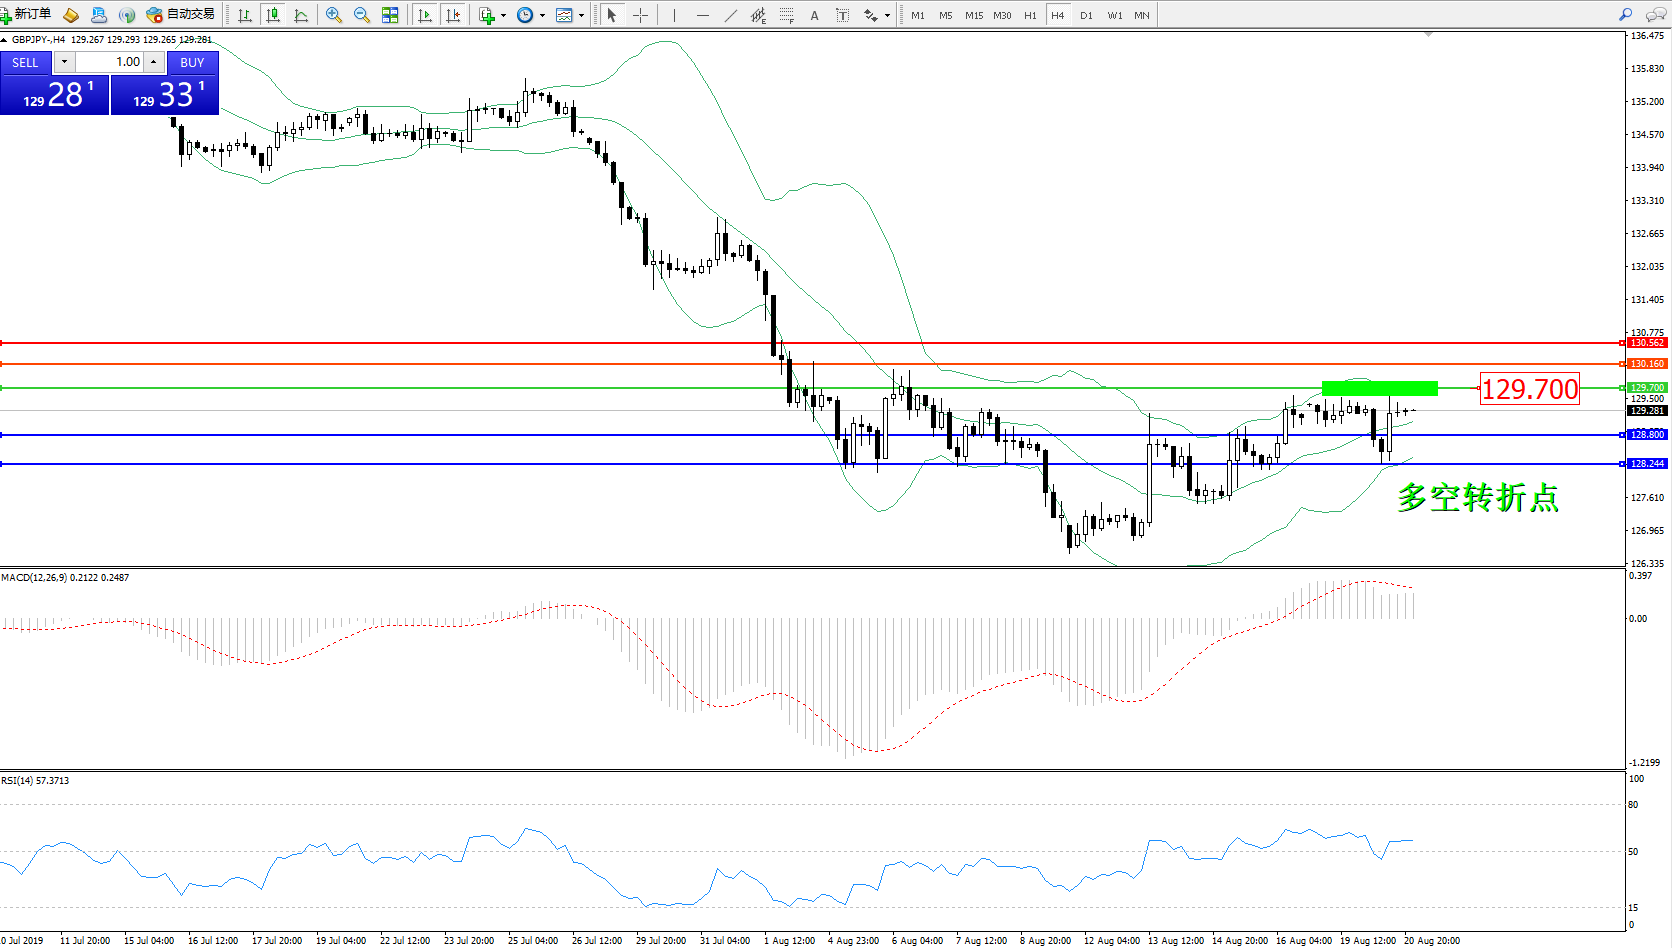
Task: Open search with the magnifier icon
Action: 1626,15
